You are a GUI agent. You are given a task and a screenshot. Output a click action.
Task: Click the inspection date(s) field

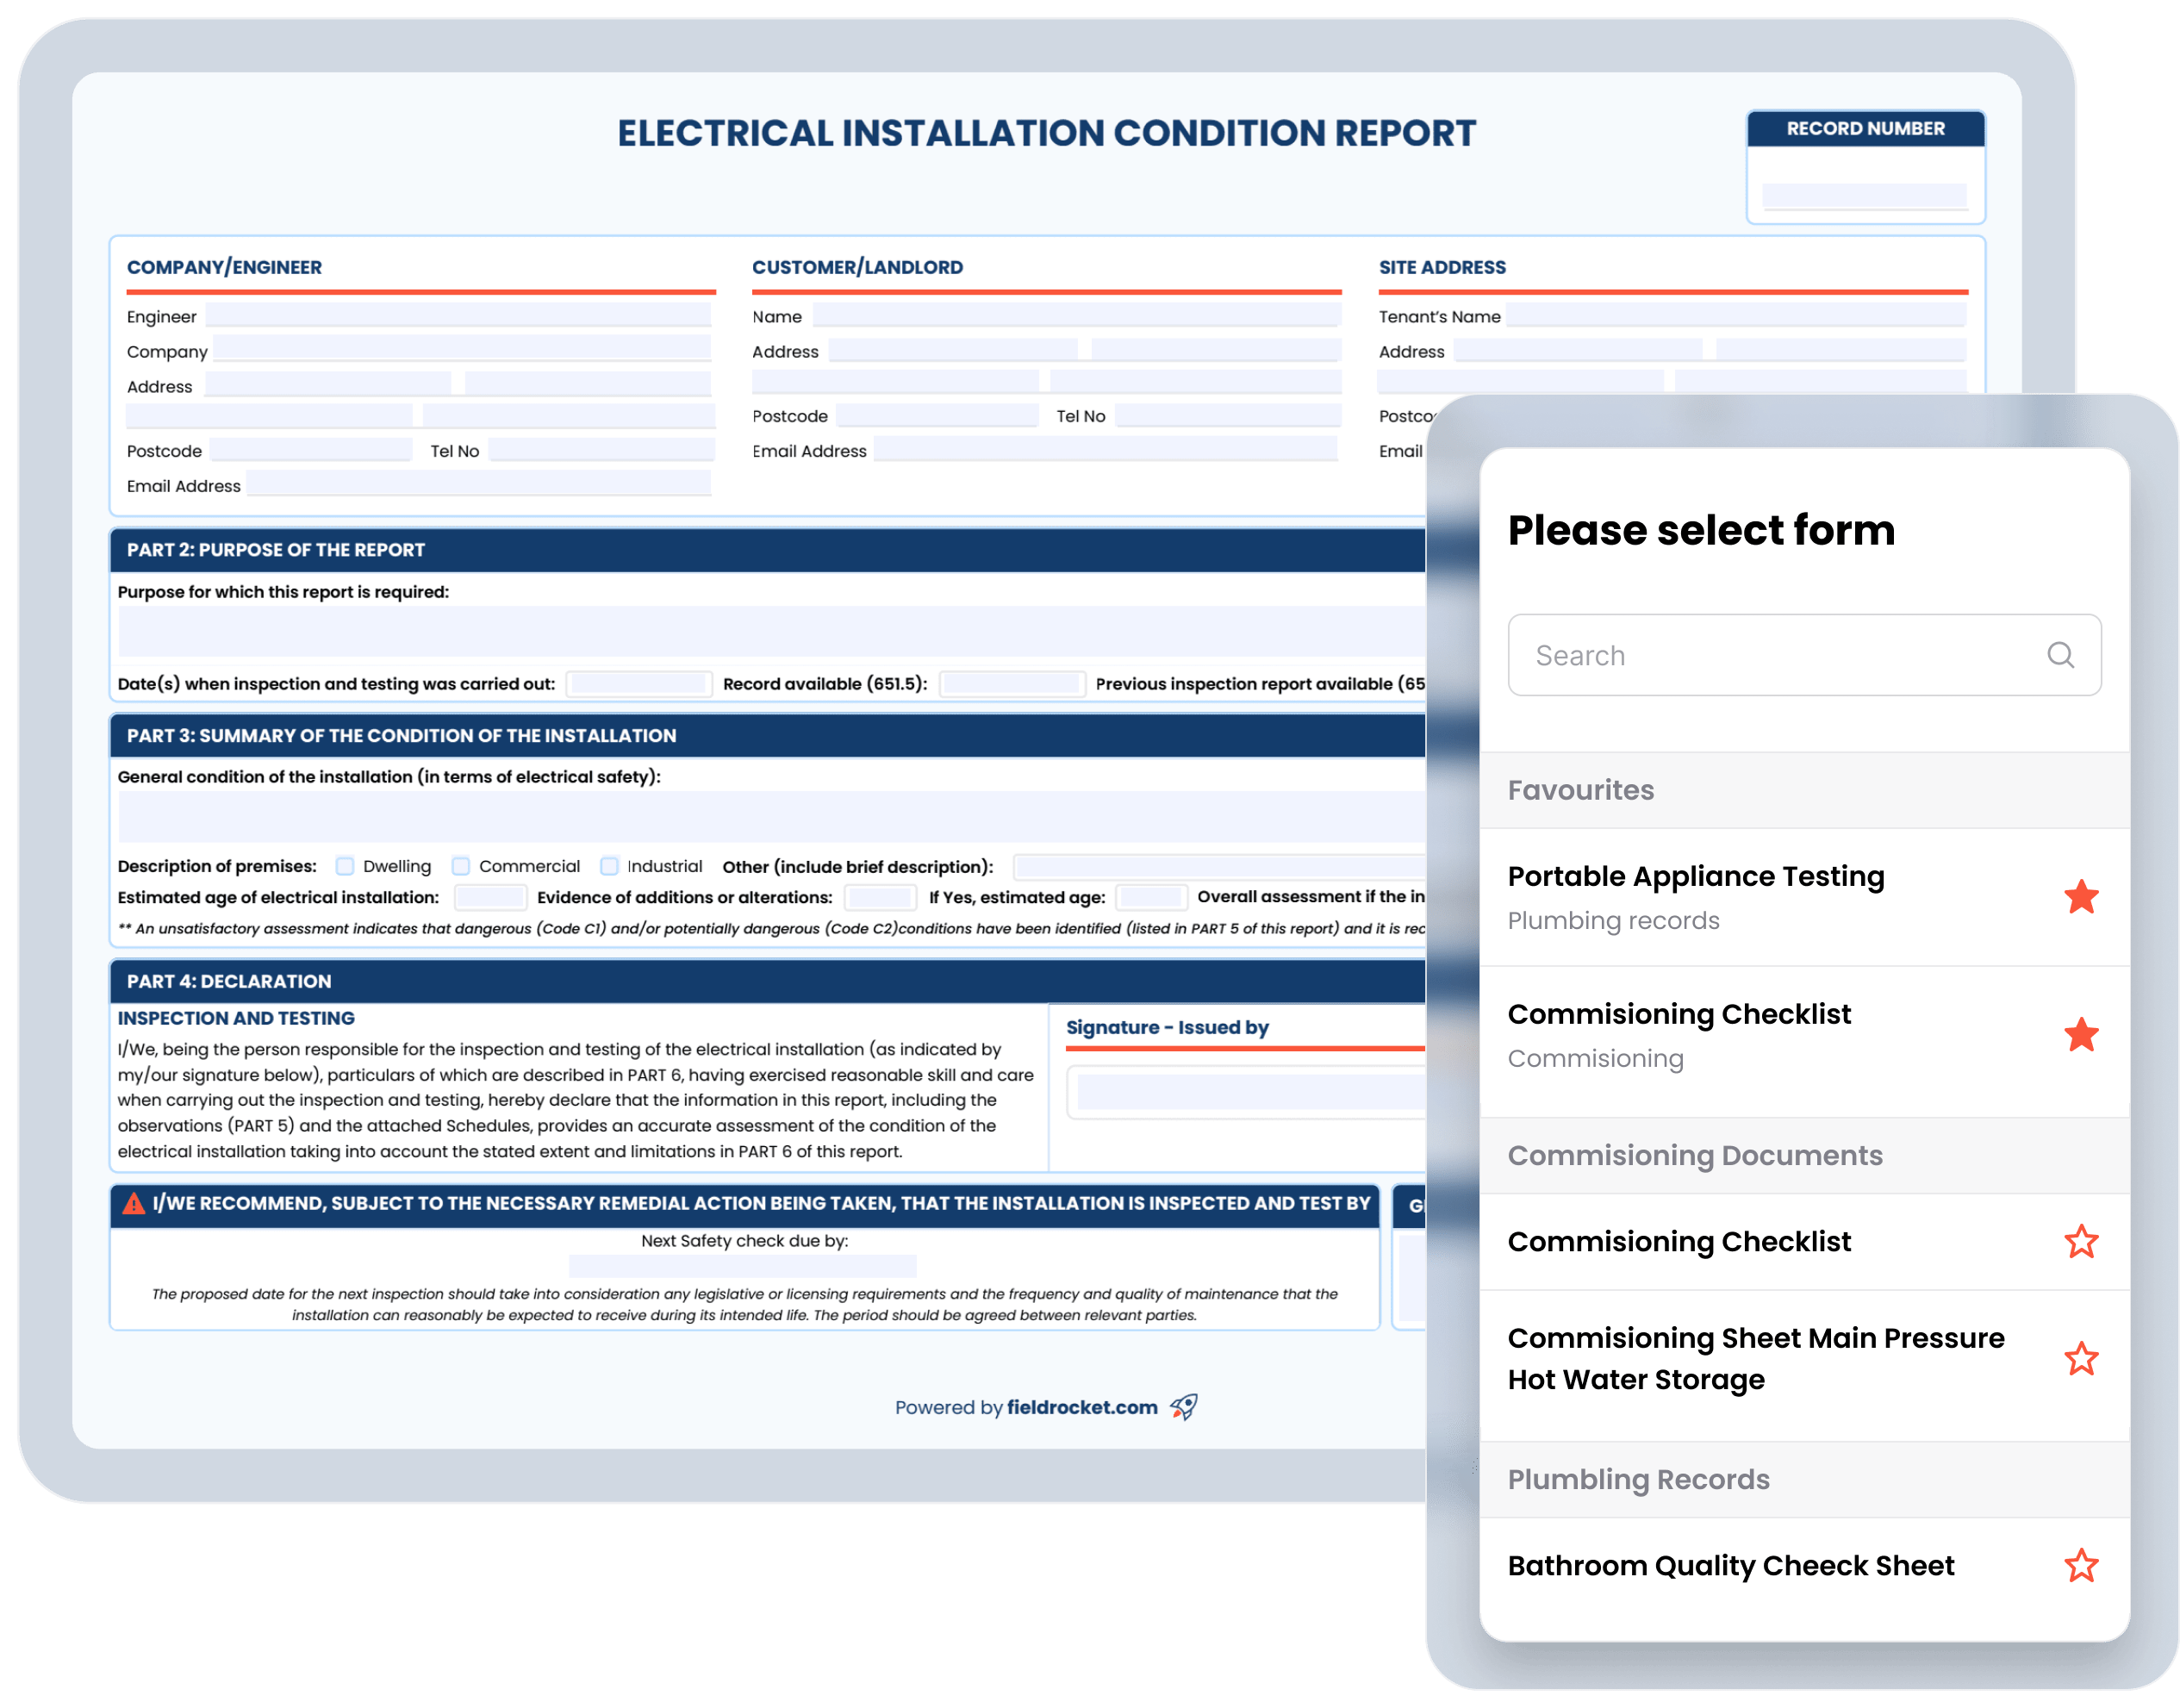[638, 683]
